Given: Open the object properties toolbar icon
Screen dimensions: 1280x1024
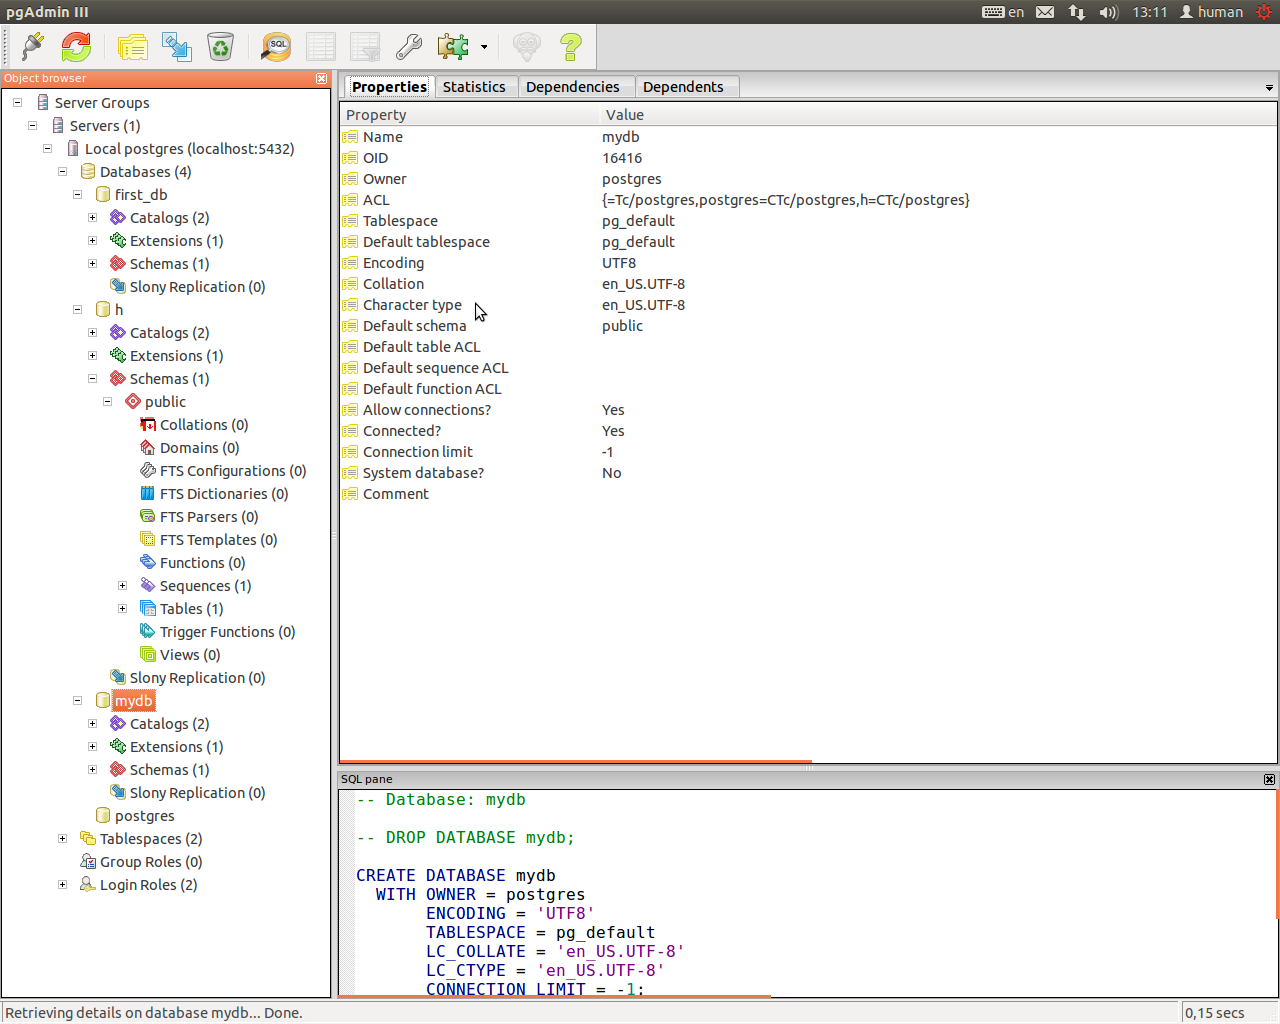Looking at the screenshot, I should point(132,46).
